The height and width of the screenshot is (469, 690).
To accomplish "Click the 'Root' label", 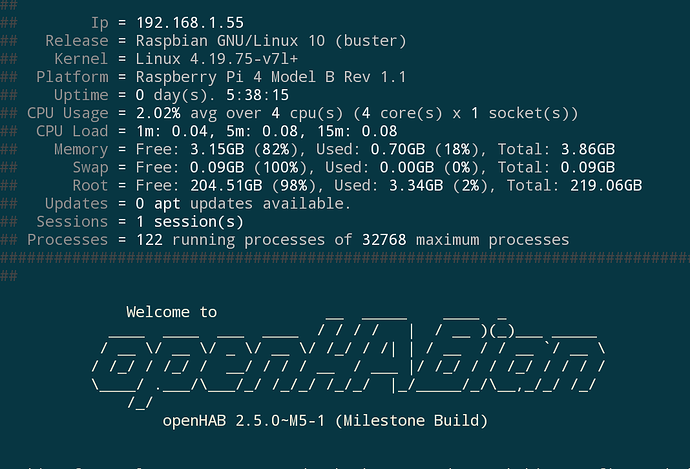I will (x=90, y=185).
